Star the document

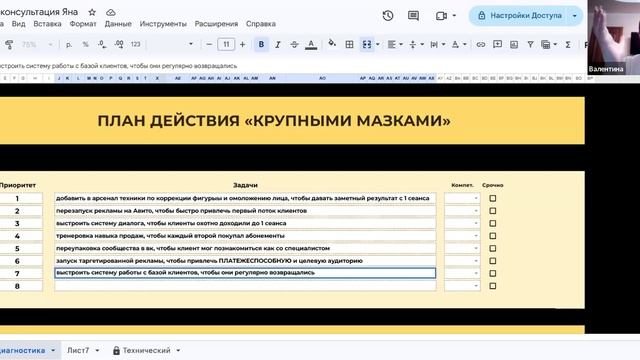(x=92, y=12)
